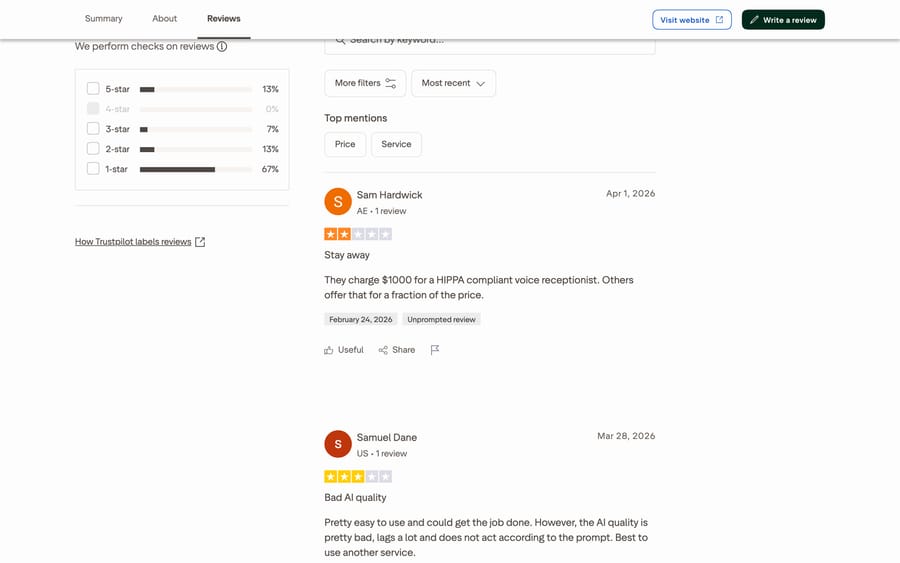This screenshot has width=900, height=563.
Task: Click the Unprompted review label
Action: 441,319
